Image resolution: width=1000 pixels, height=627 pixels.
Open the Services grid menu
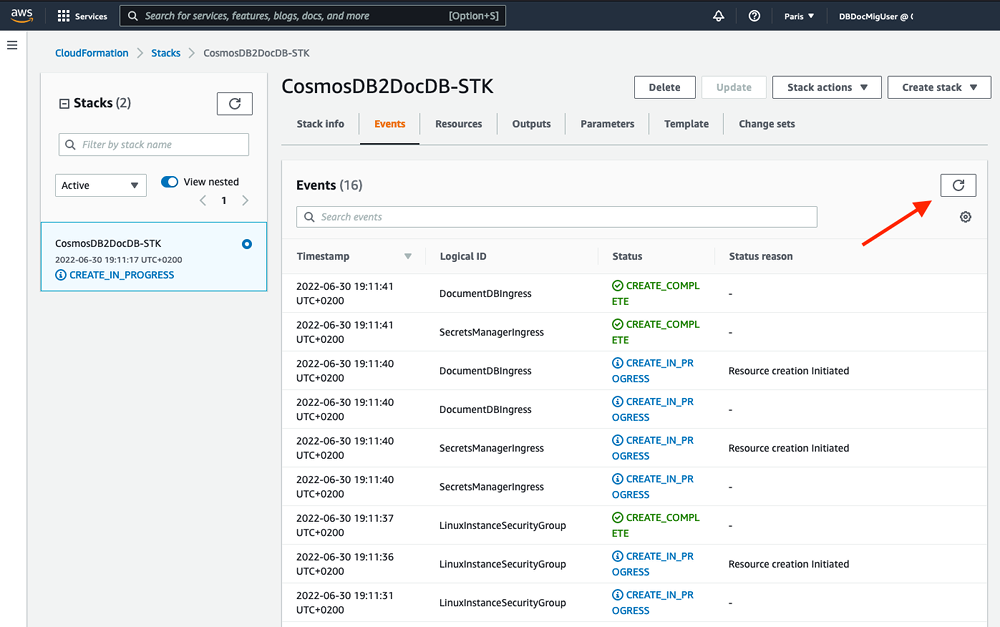(62, 15)
